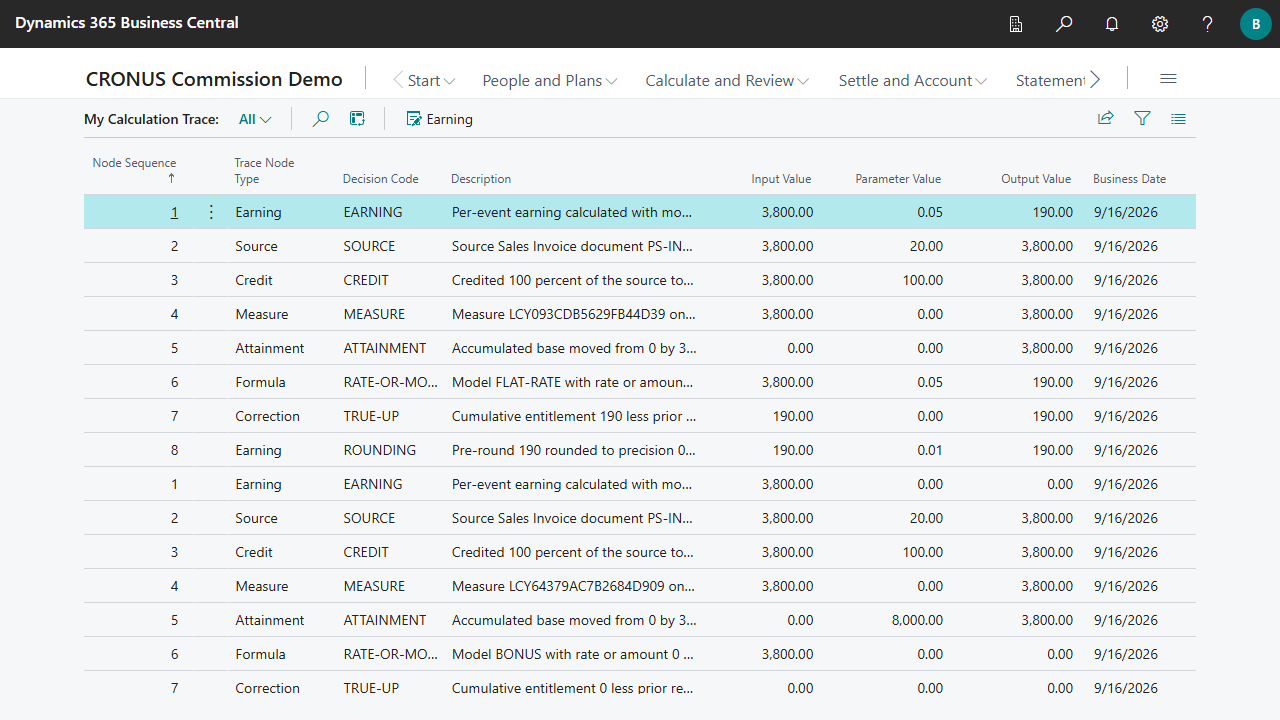Expand the Calculate and Review menu

(728, 80)
